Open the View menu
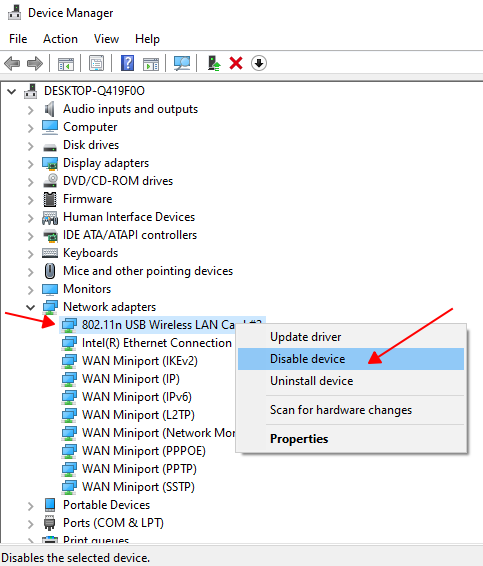 [106, 39]
